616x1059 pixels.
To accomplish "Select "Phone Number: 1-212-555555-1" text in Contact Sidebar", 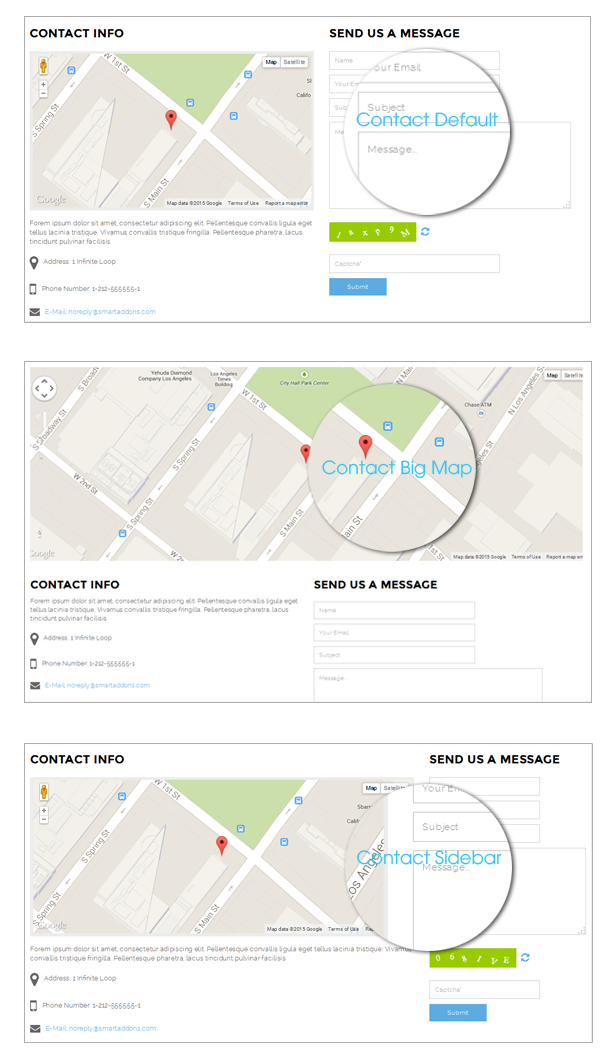I will pos(91,1005).
